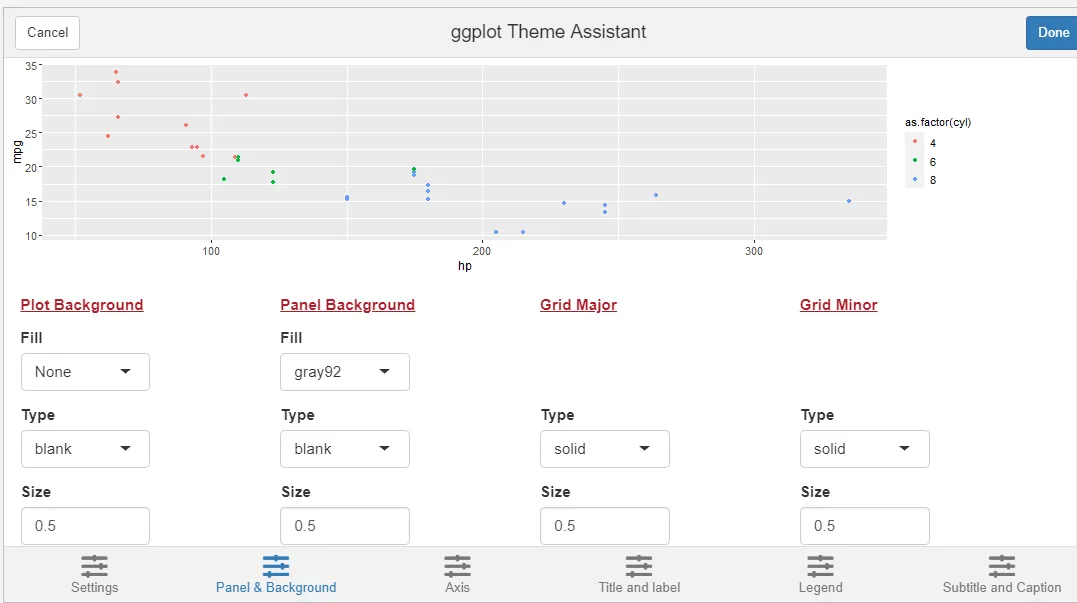Click the Title and label sliders icon
The image size is (1077, 603).
tap(639, 566)
